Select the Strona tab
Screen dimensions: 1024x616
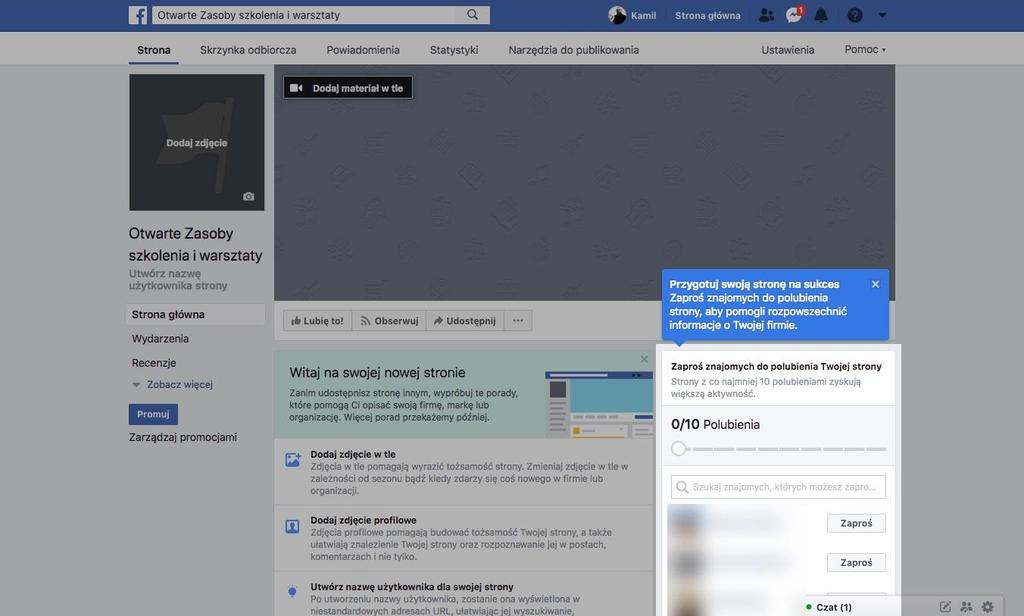(153, 50)
